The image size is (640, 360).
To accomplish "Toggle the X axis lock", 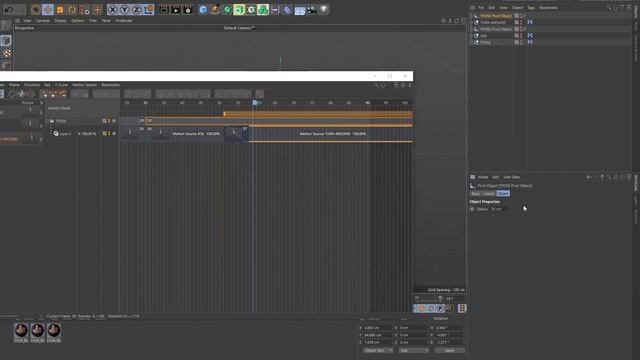I will tap(113, 9).
